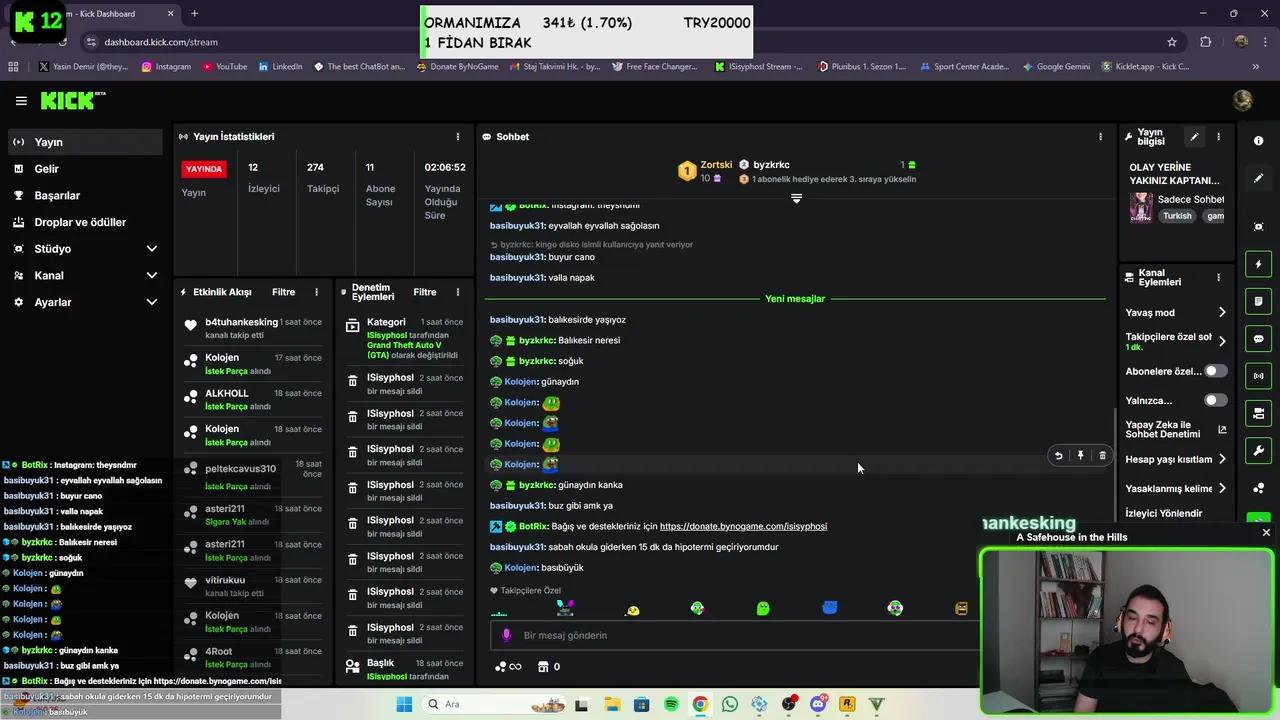Click pencil icon in right toolbar
This screenshot has width=1280, height=720.
coord(1258,178)
